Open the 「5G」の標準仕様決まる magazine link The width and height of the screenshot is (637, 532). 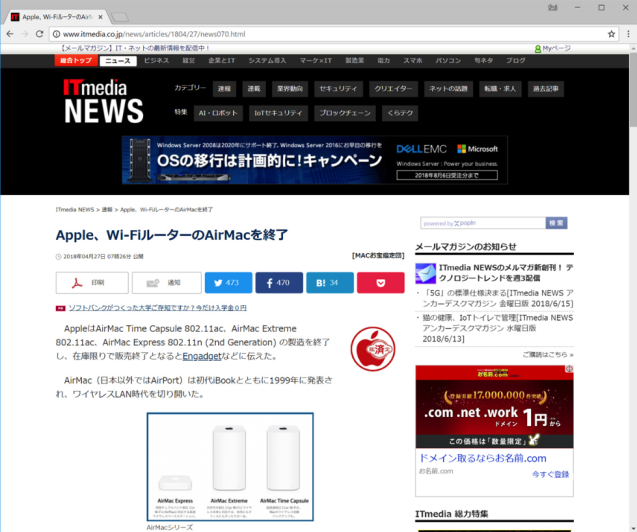coord(498,298)
